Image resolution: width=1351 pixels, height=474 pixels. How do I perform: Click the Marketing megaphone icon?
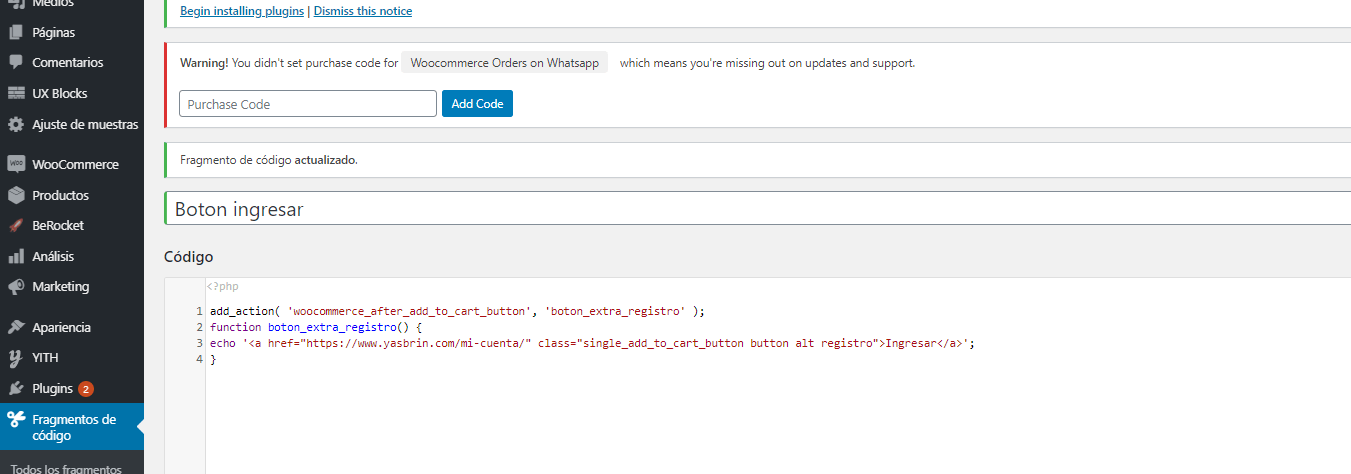point(16,286)
